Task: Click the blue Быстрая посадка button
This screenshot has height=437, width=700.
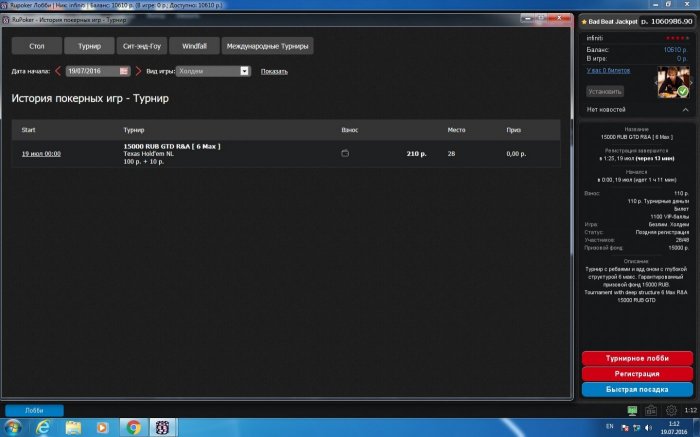Action: click(x=637, y=389)
